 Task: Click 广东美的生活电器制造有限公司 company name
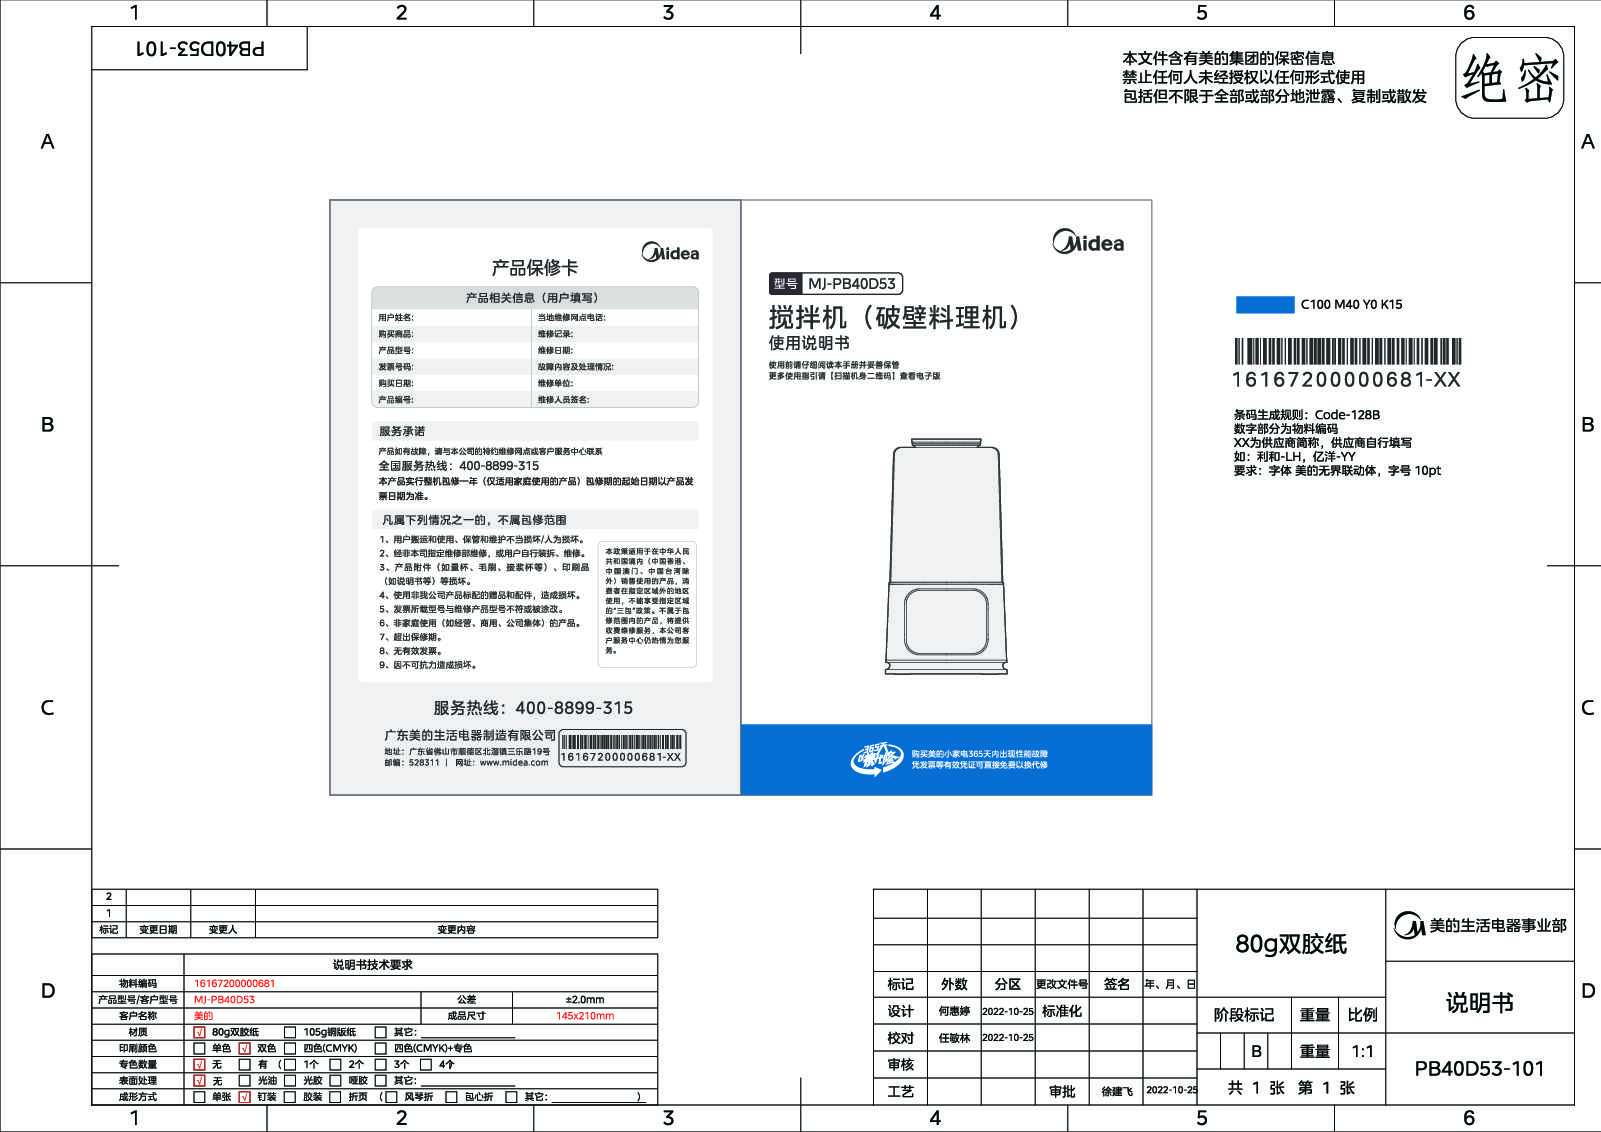[x=470, y=734]
